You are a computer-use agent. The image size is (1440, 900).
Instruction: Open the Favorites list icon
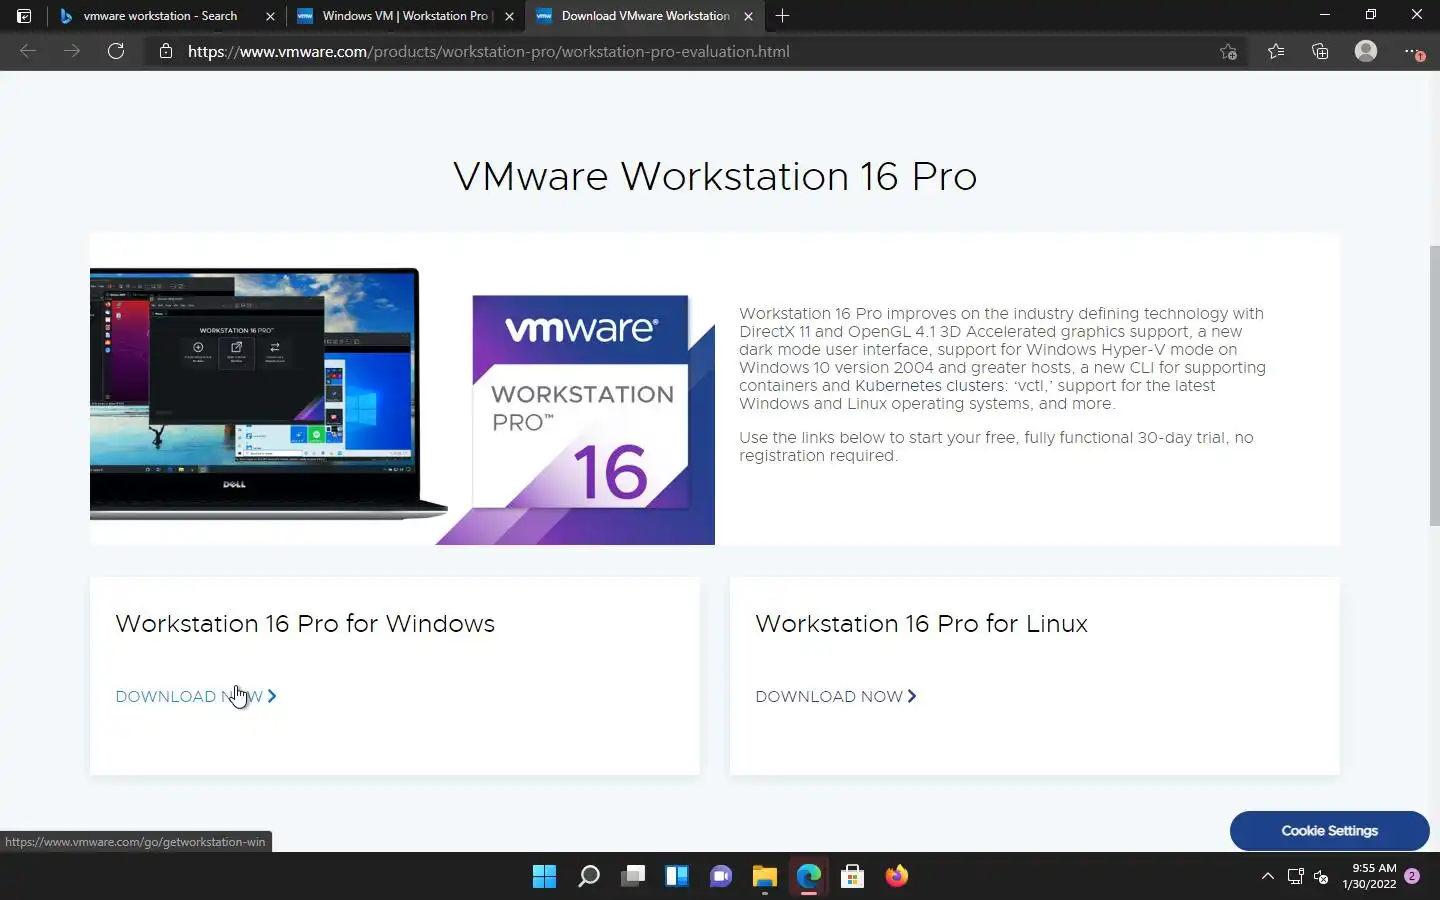(1276, 51)
